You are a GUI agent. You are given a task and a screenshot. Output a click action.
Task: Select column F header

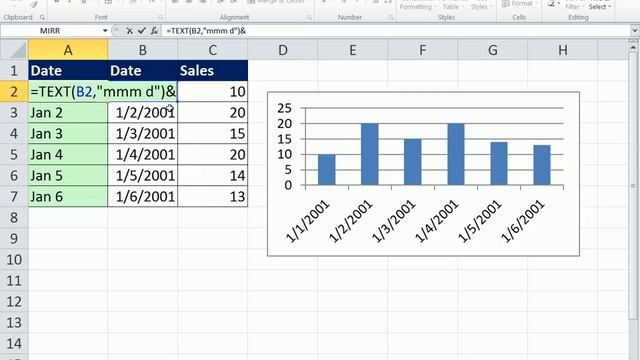[x=422, y=50]
